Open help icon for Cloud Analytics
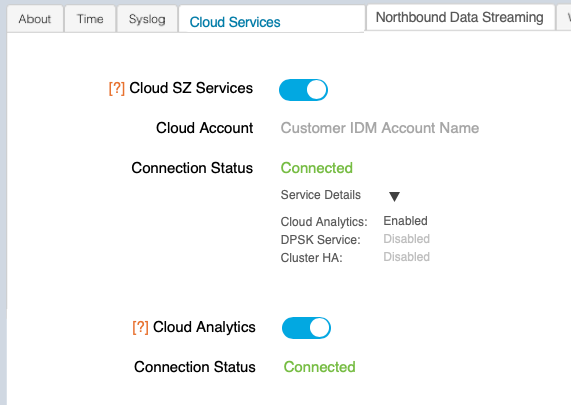Viewport: 571px width, 405px height. click(140, 327)
